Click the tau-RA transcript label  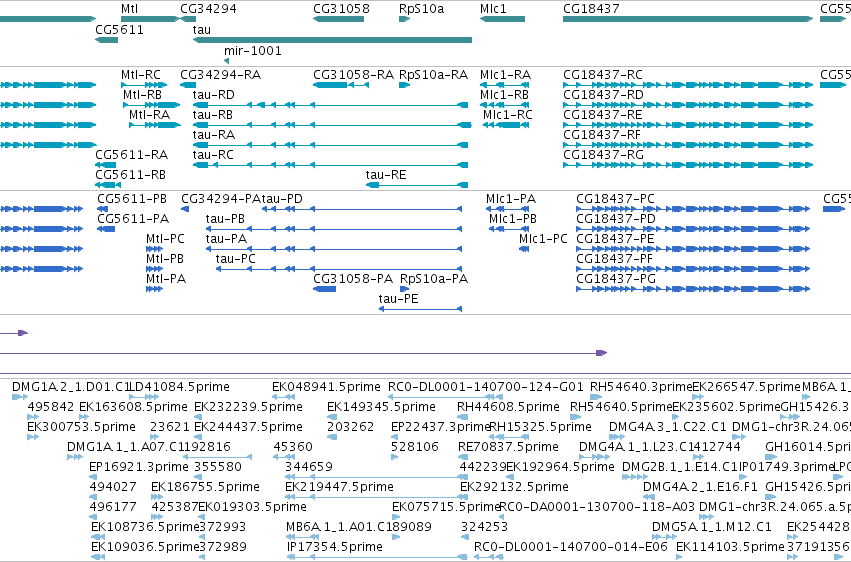click(214, 135)
